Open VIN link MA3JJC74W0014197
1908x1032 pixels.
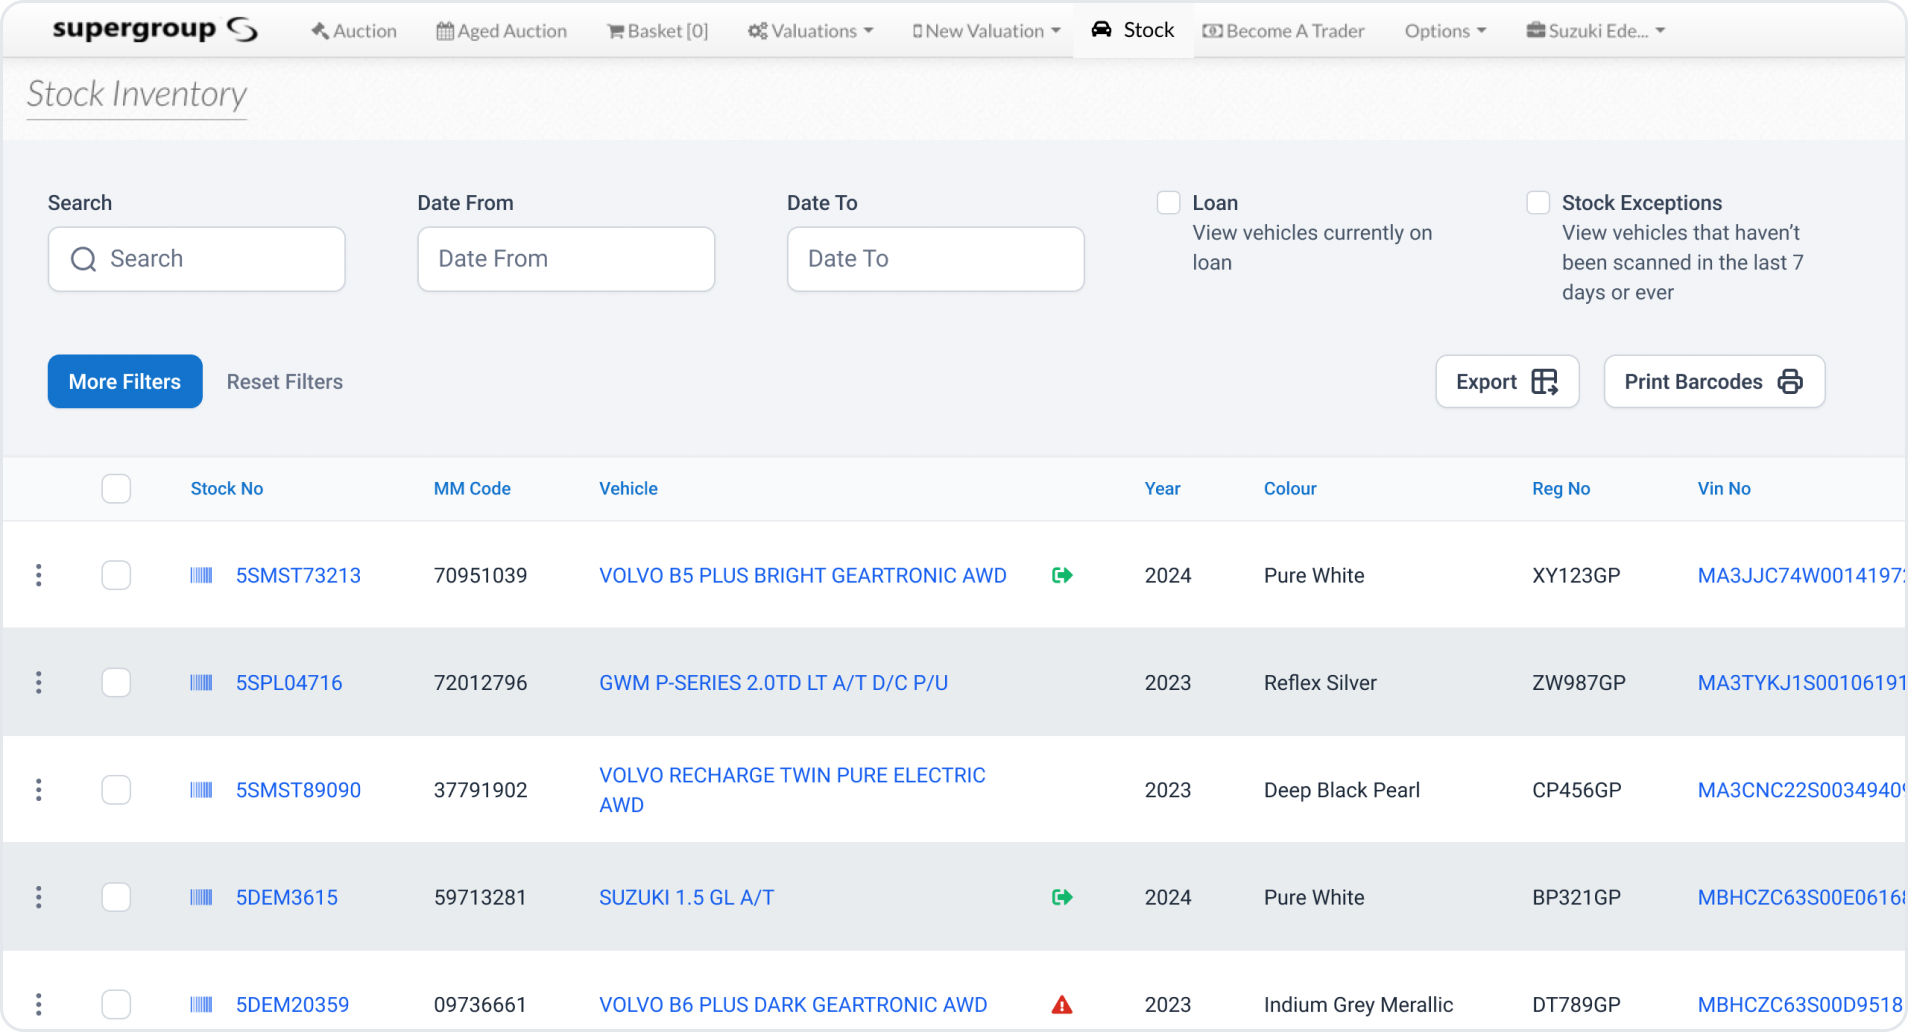1801,575
